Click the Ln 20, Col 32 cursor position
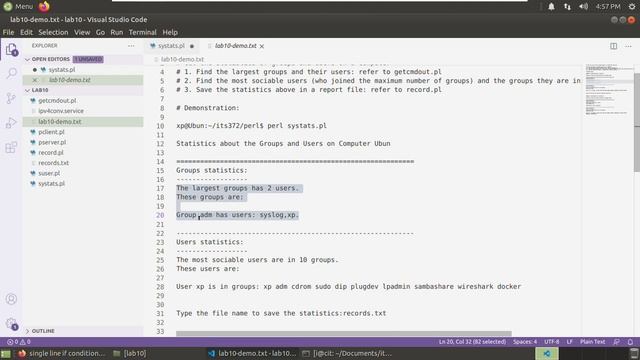Screen dimensions: 640x360 [x=472, y=342]
